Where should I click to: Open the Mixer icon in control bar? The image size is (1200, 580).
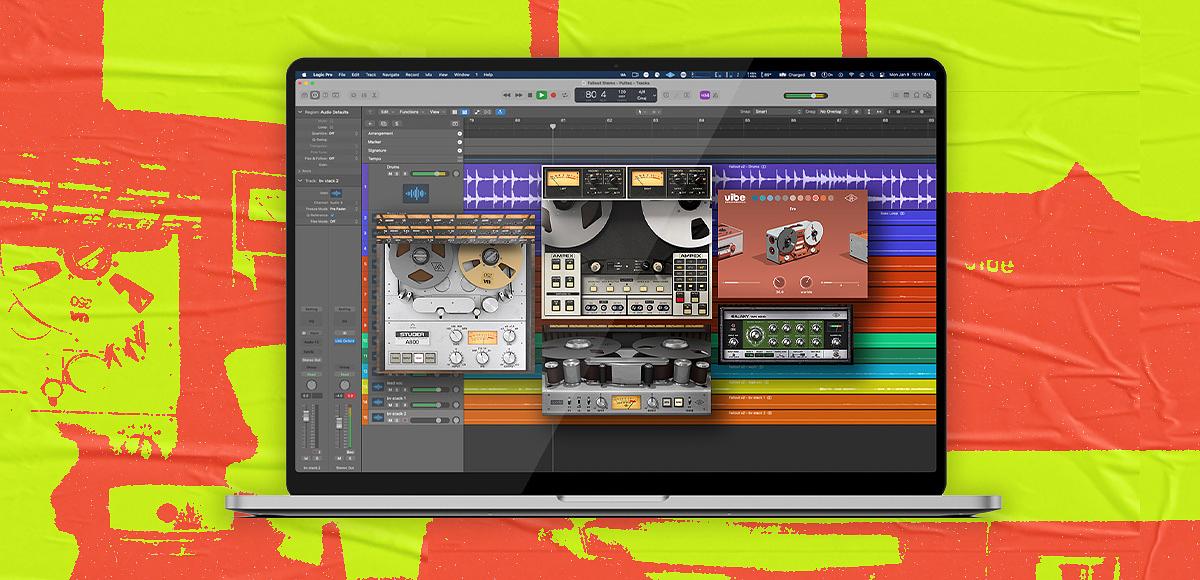(x=364, y=94)
